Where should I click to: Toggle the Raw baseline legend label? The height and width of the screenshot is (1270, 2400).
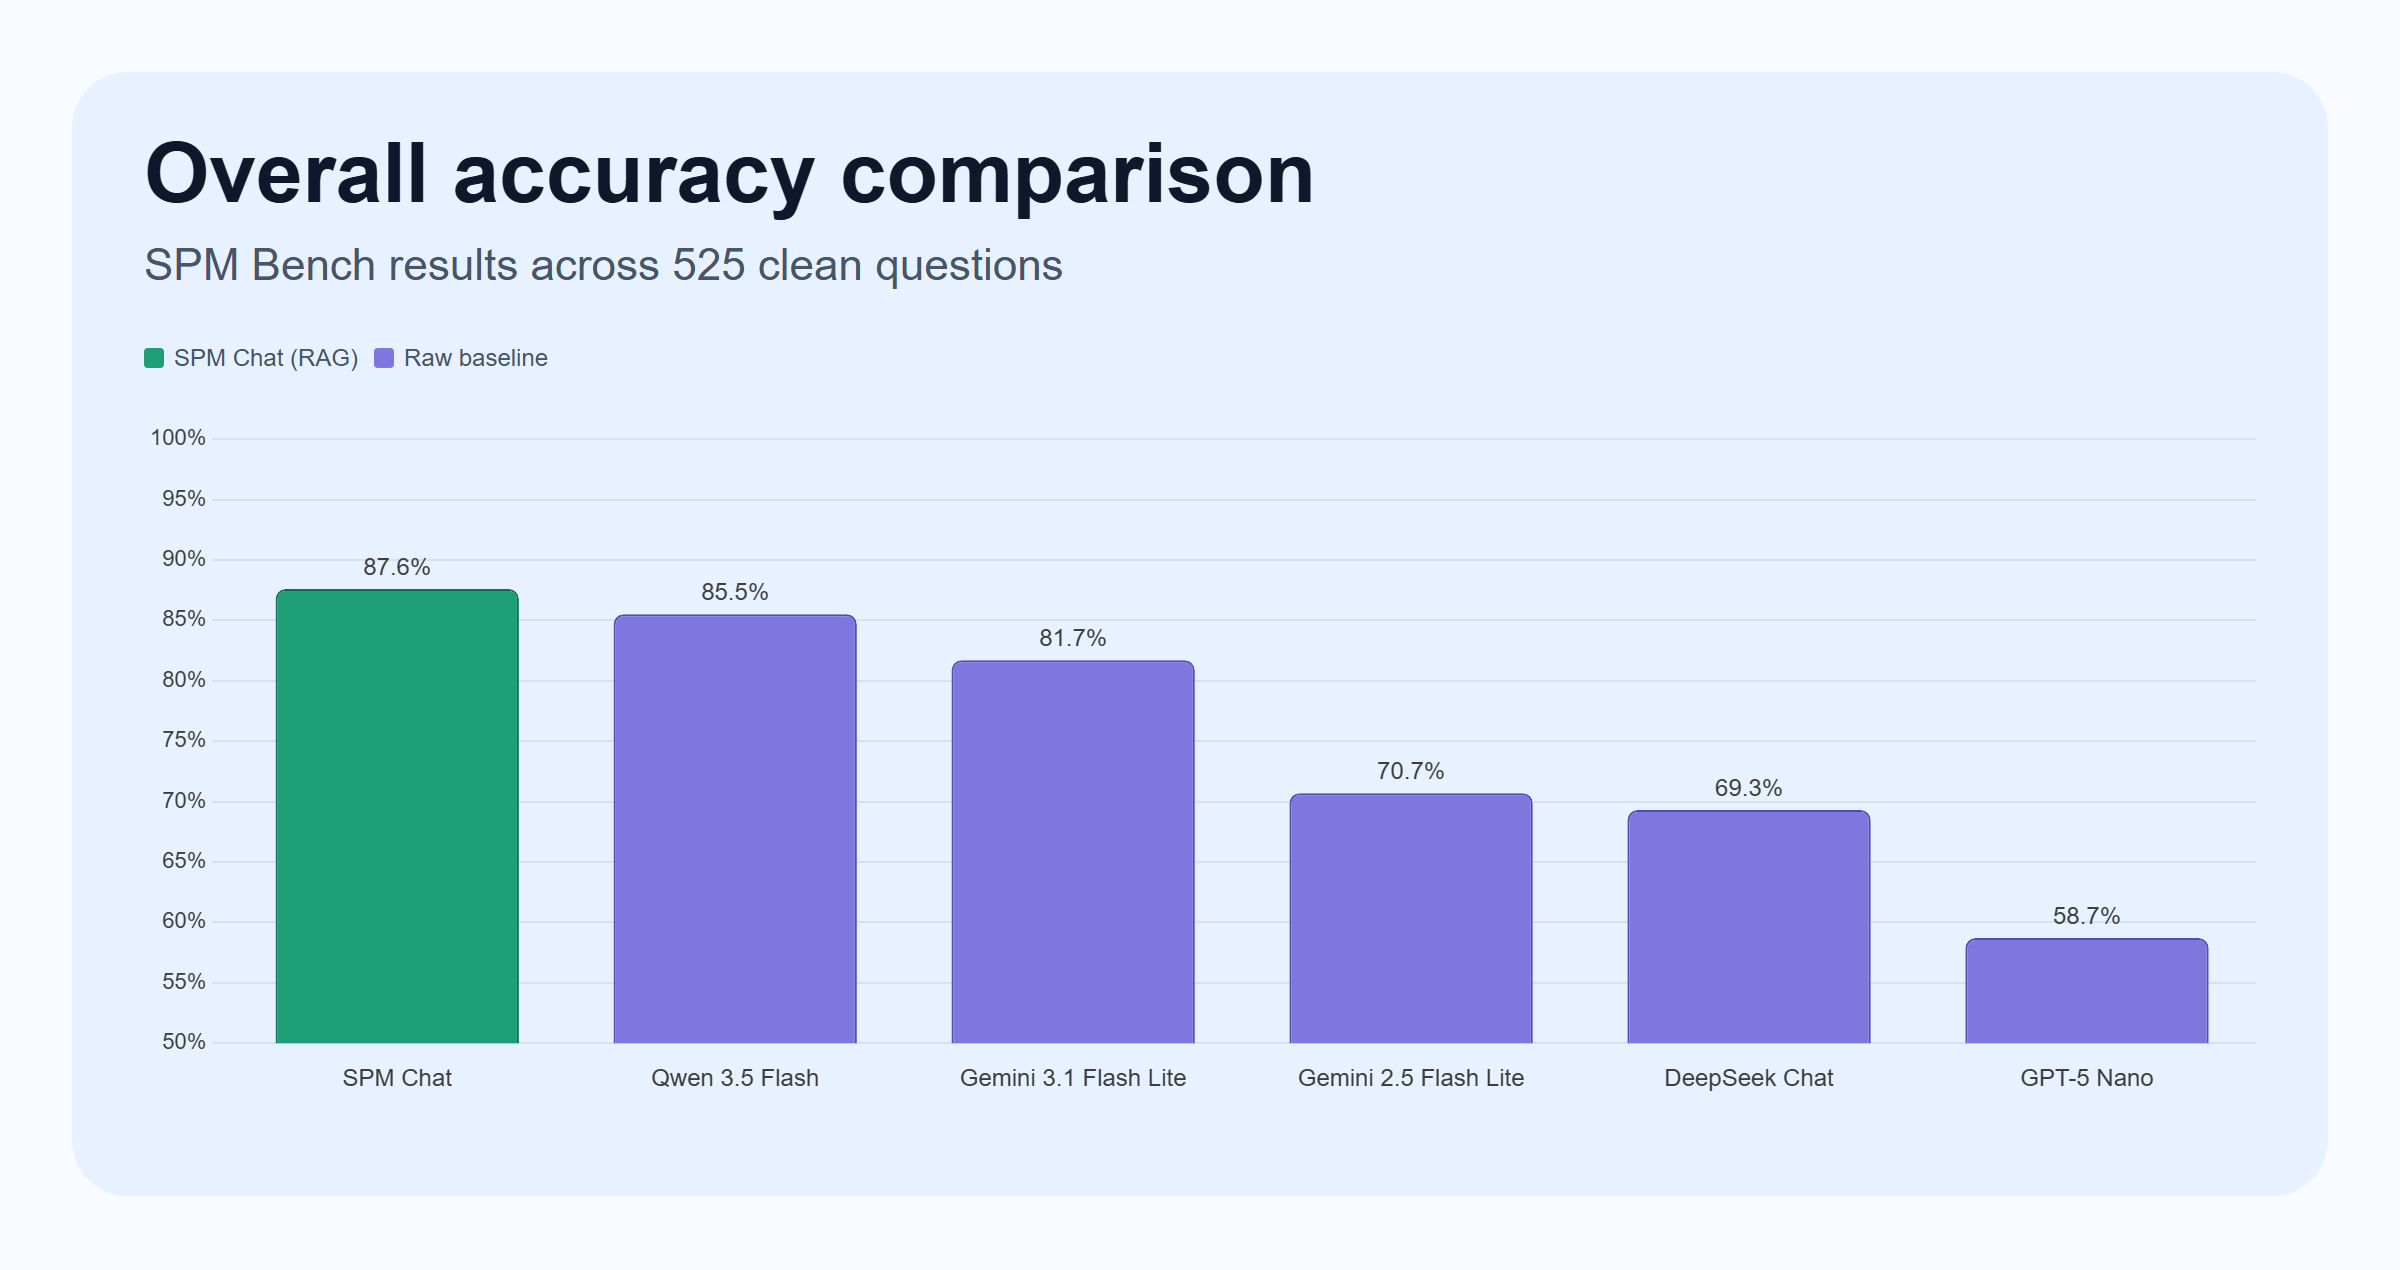475,358
